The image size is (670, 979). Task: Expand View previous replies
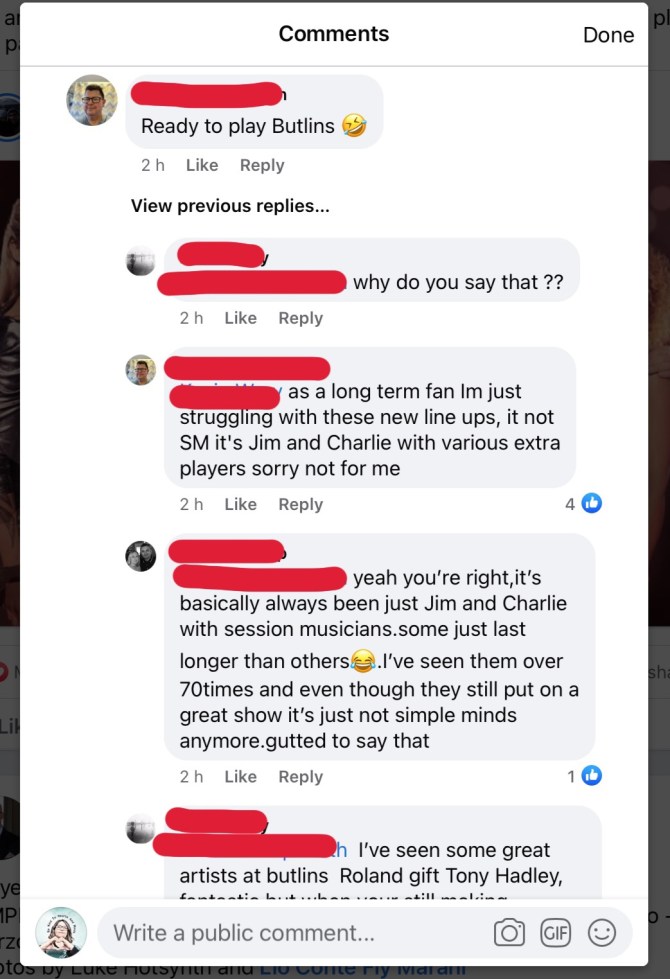tap(230, 206)
